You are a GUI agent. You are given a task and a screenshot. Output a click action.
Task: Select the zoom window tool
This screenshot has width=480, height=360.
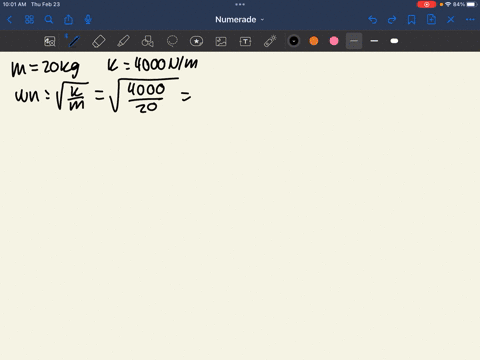pyautogui.click(x=50, y=41)
